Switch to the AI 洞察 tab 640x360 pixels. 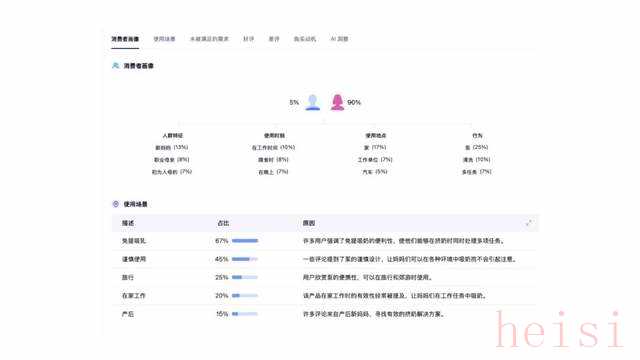click(339, 39)
